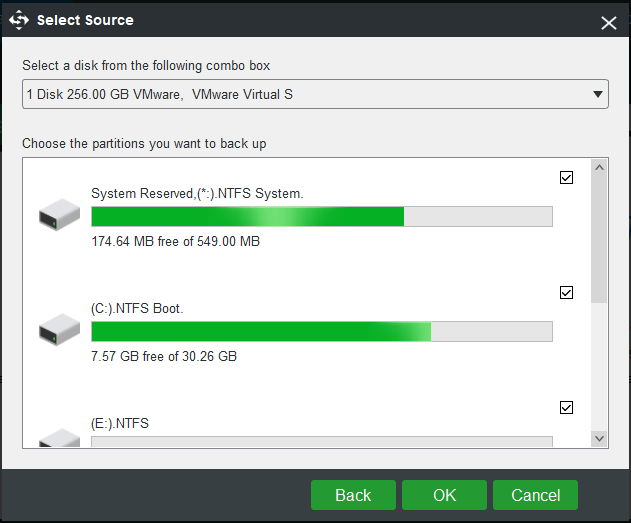Click 'Select a disk from the following combo box'

pyautogui.click(x=146, y=66)
